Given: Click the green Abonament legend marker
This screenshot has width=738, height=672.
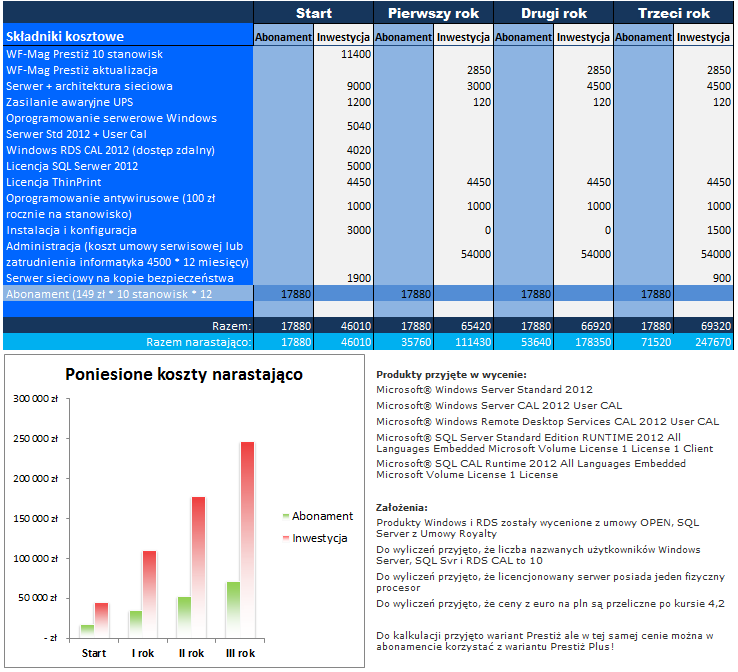Looking at the screenshot, I should click(286, 516).
